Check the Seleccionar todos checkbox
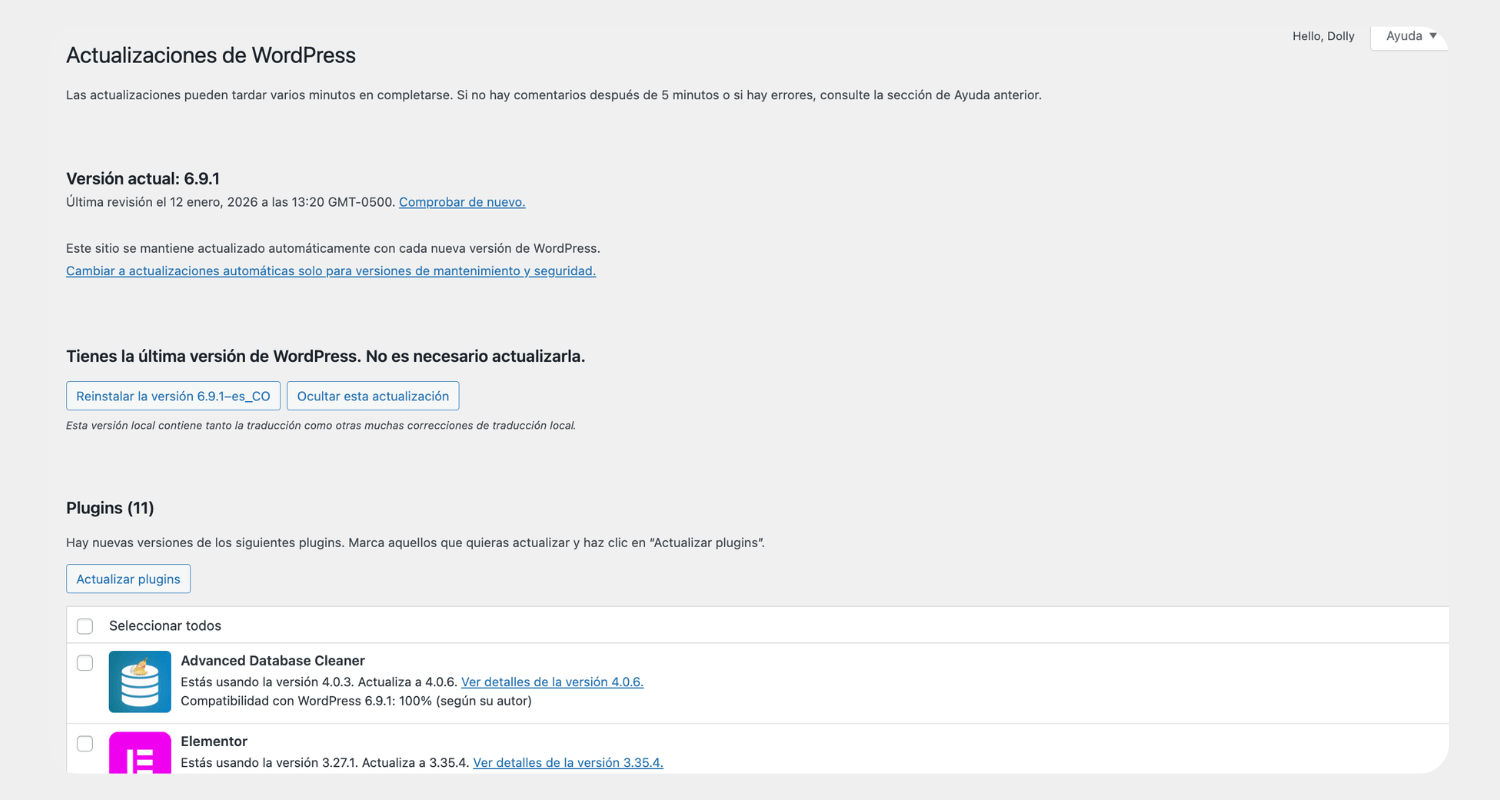Viewport: 1500px width, 800px height. [x=85, y=625]
